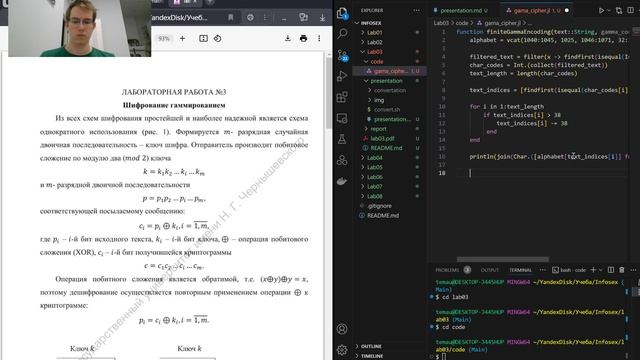Run the Julia file with play icon
The height and width of the screenshot is (360, 640).
pos(601,10)
